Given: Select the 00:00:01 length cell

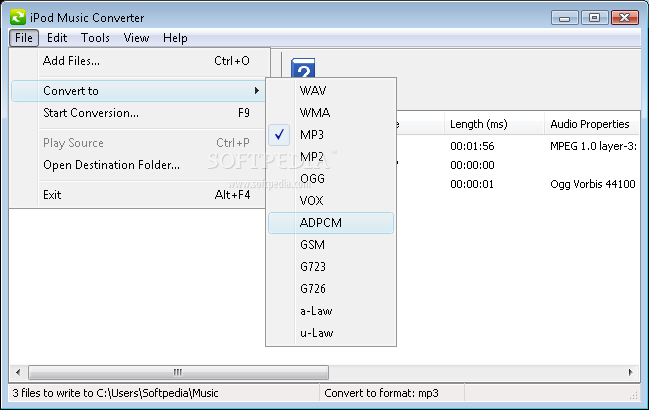Looking at the screenshot, I should click(472, 184).
